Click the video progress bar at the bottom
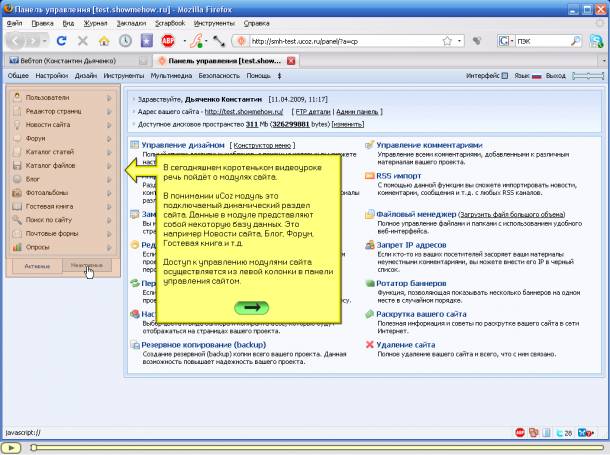 (x=319, y=448)
